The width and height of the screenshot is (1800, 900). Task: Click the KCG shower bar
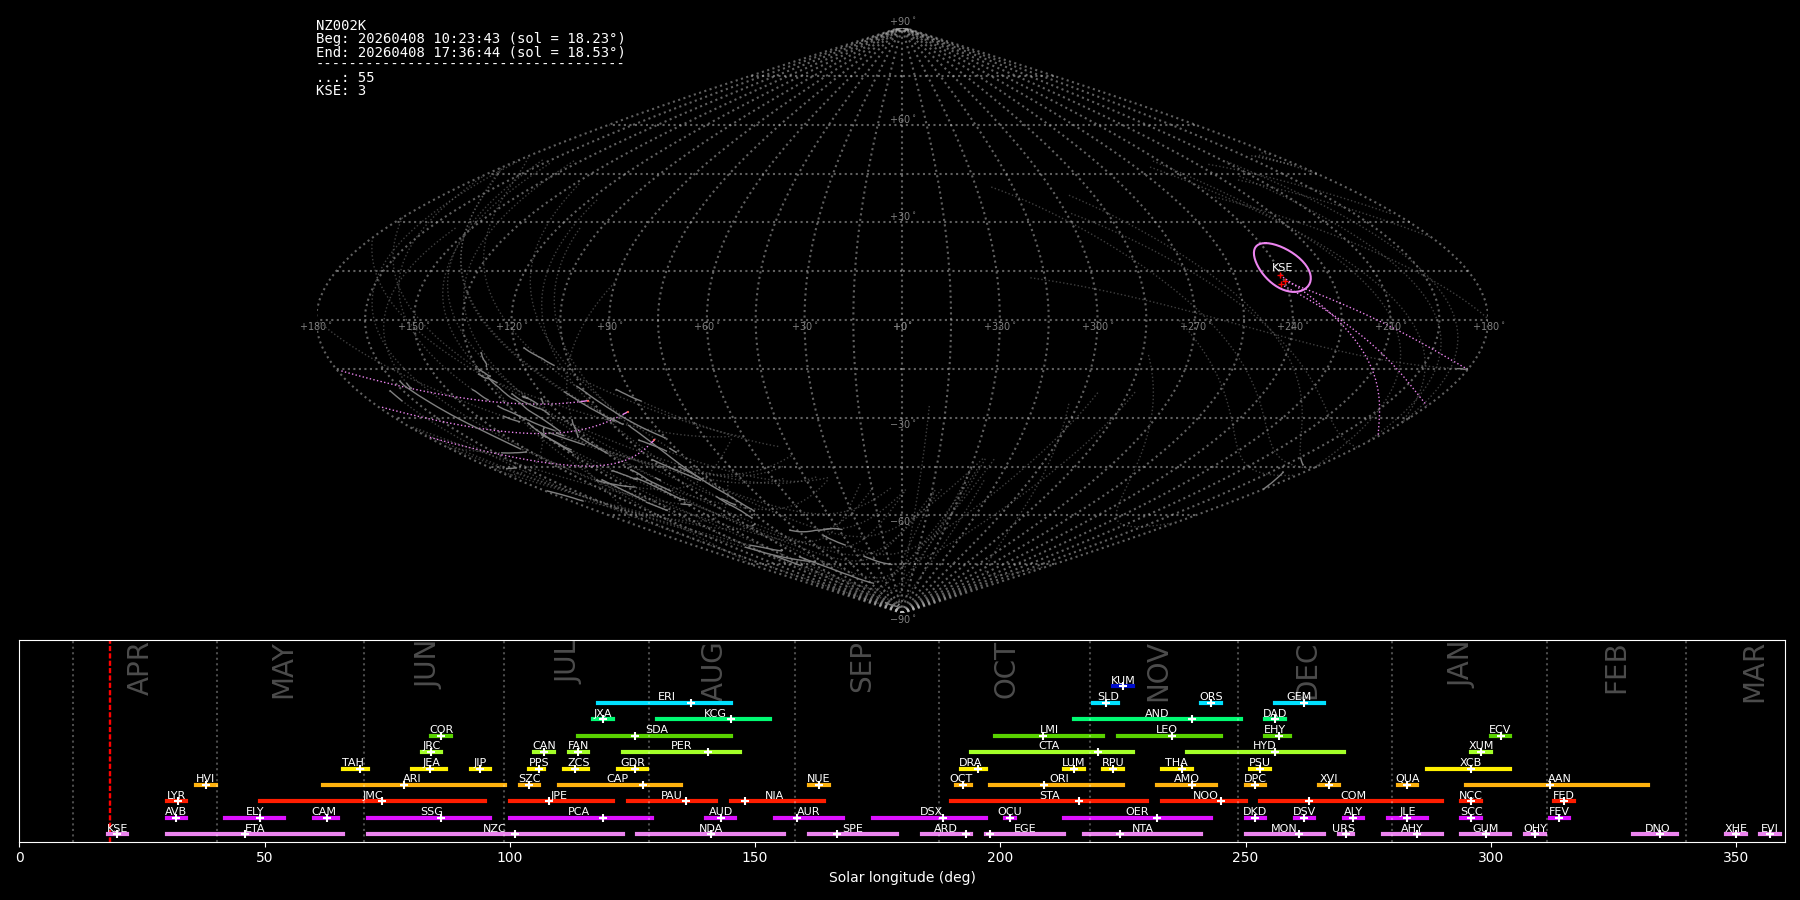click(713, 719)
